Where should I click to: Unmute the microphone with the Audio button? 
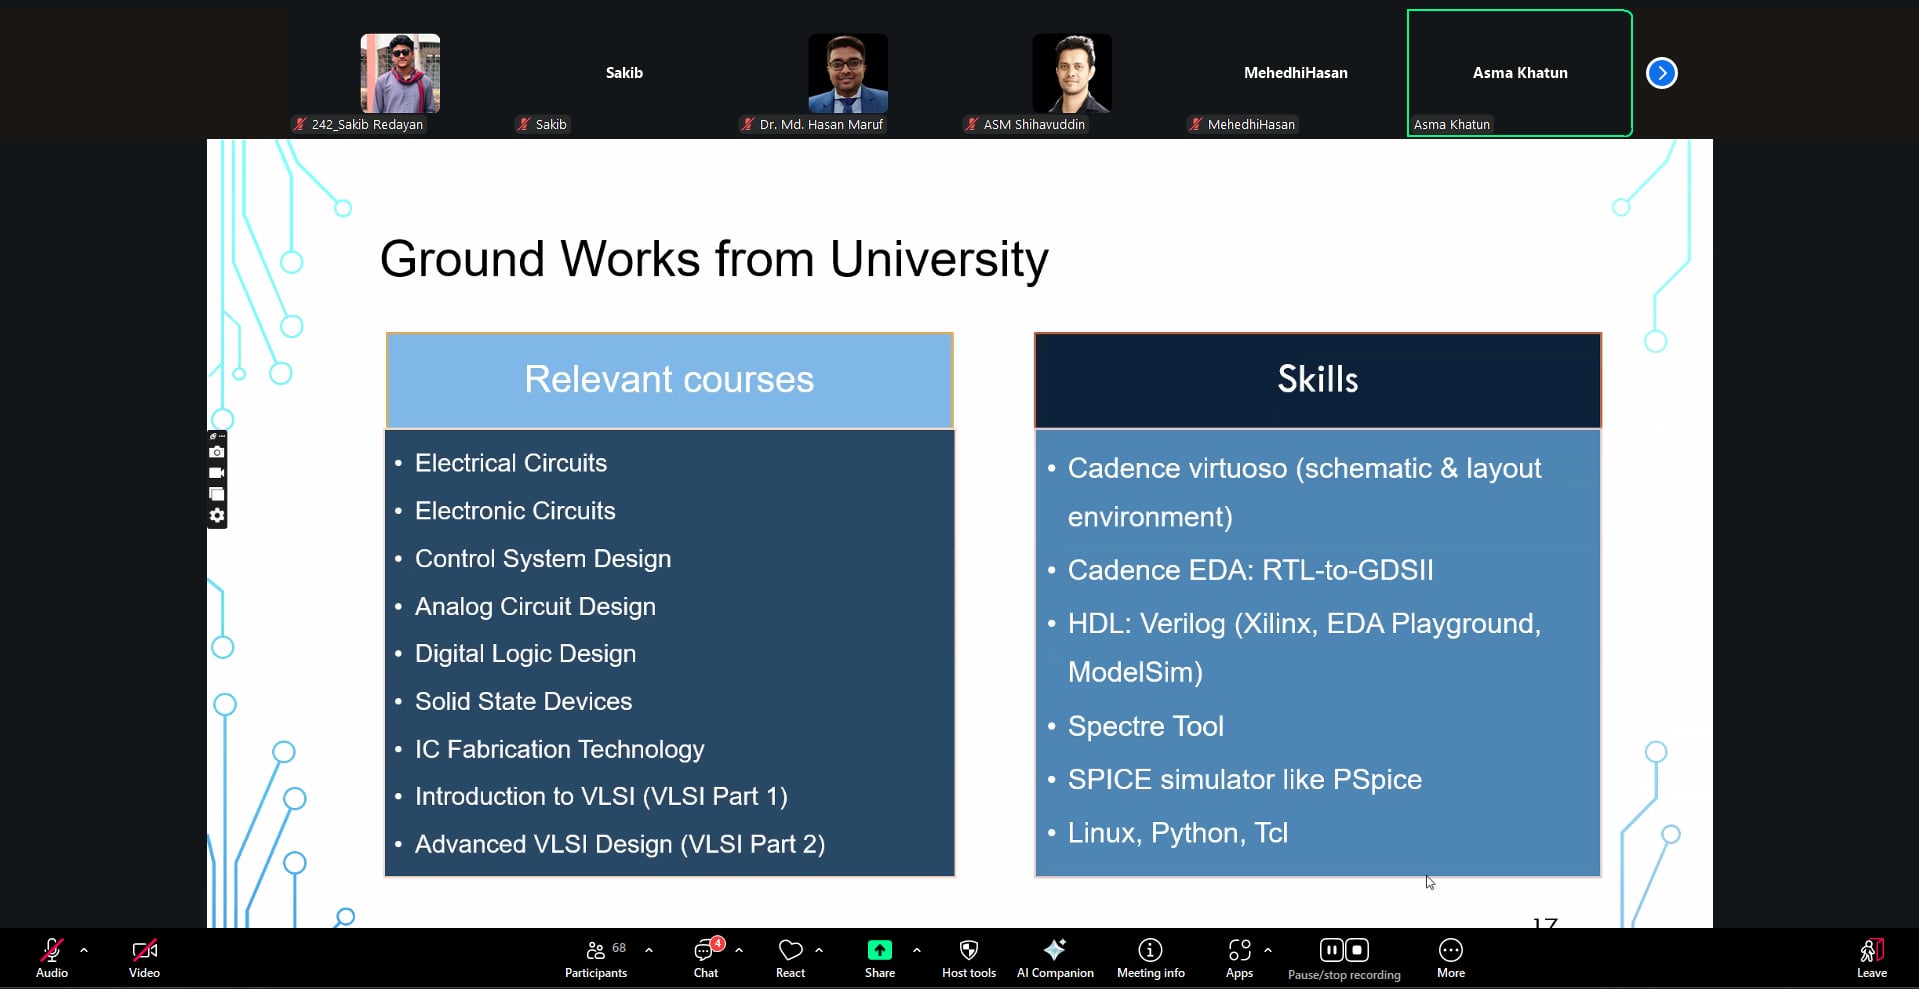pyautogui.click(x=52, y=956)
